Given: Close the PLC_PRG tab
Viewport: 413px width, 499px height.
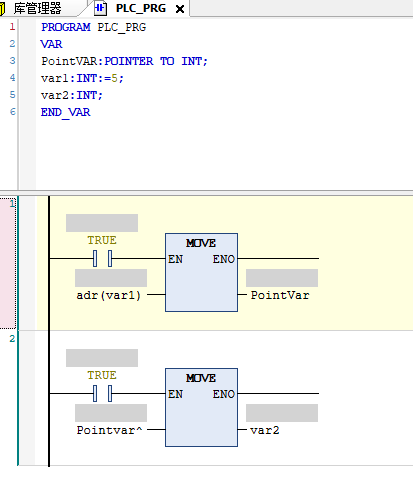Looking at the screenshot, I should pos(180,9).
